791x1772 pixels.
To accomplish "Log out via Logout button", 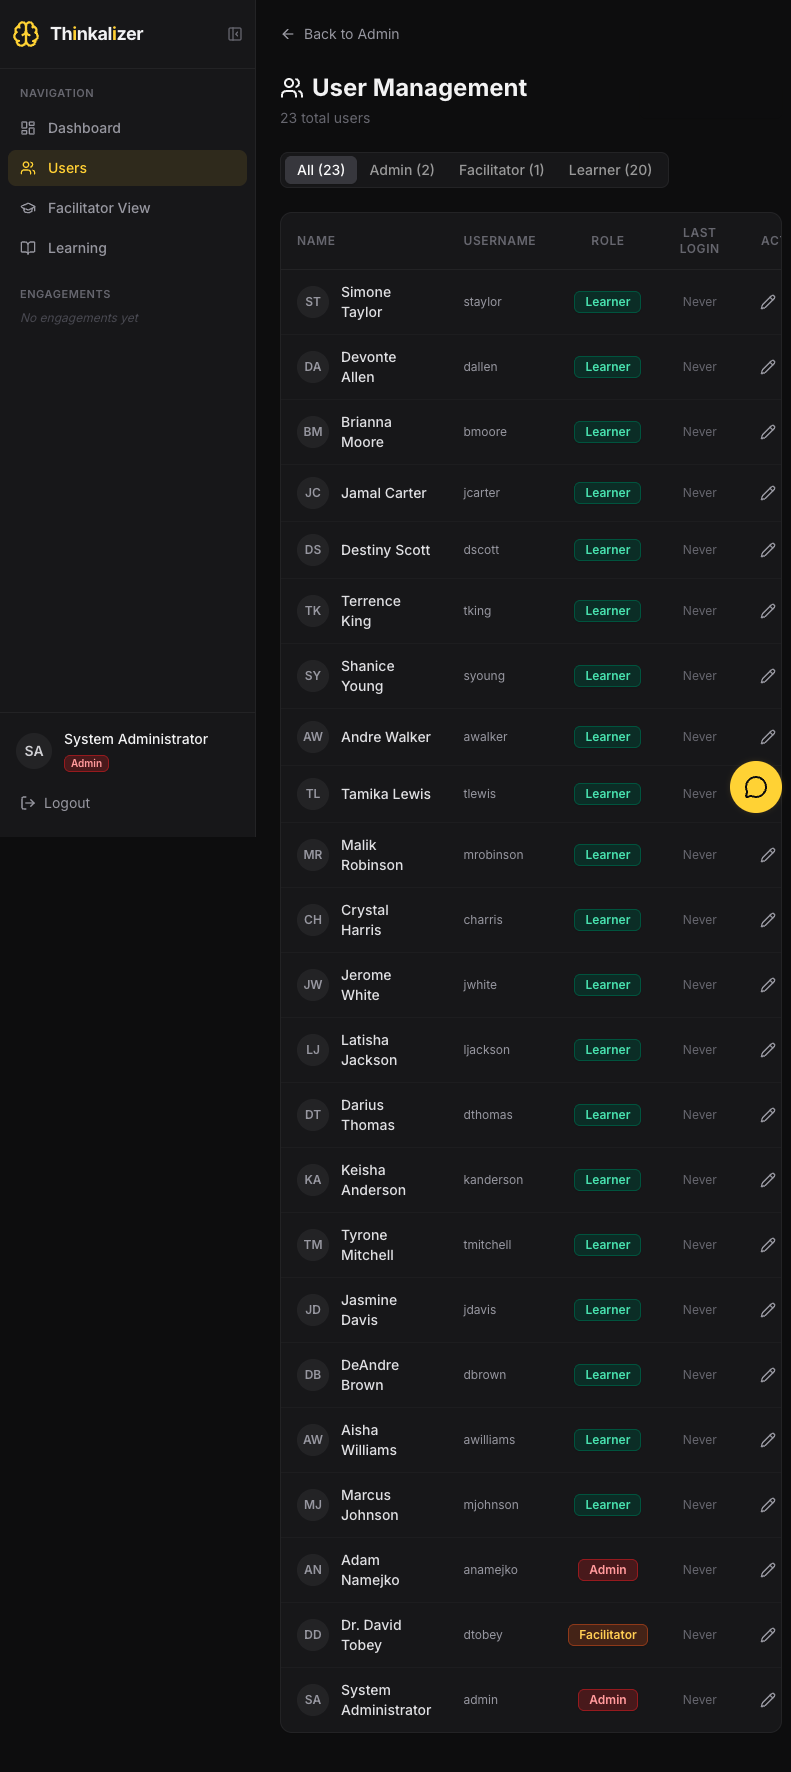I will [56, 803].
